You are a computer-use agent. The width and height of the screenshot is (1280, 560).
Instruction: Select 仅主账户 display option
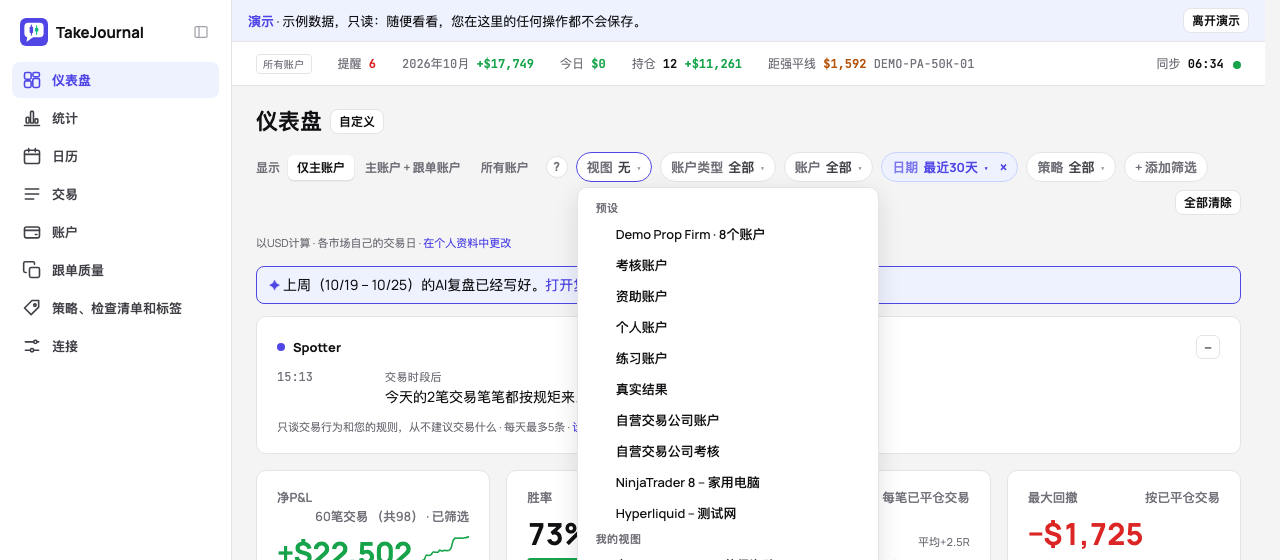[x=320, y=168]
